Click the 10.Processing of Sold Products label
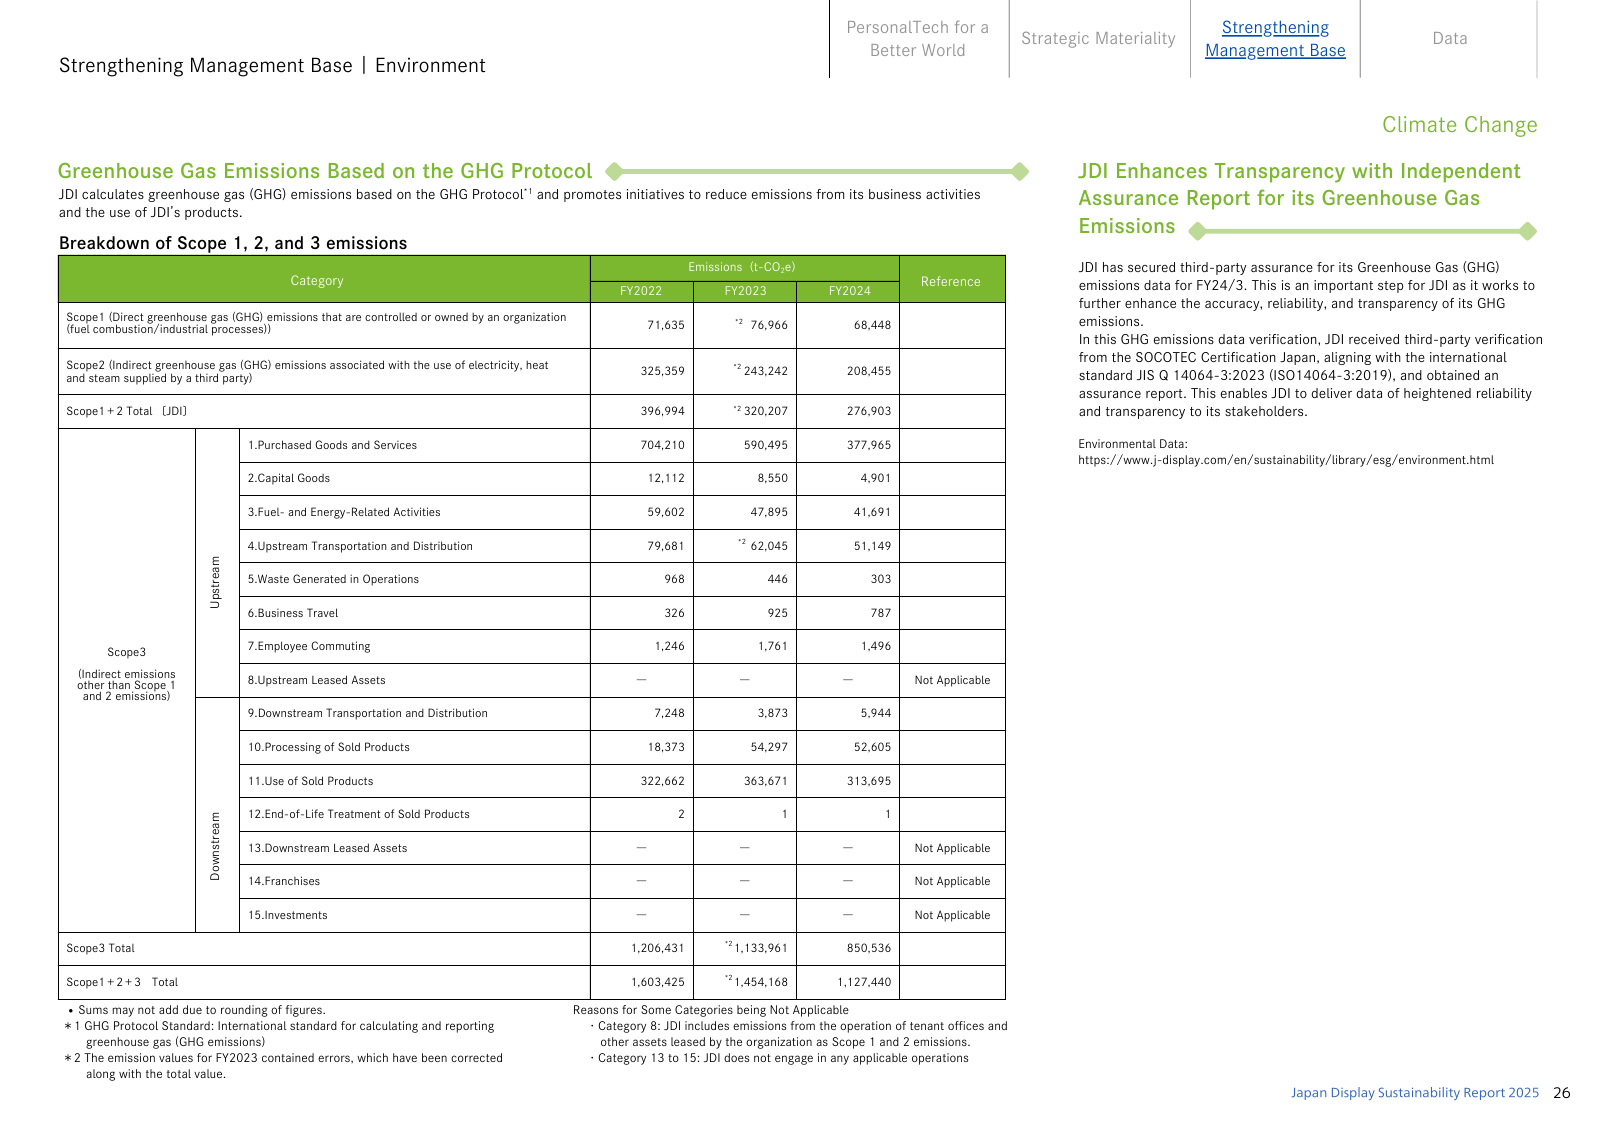 [329, 747]
